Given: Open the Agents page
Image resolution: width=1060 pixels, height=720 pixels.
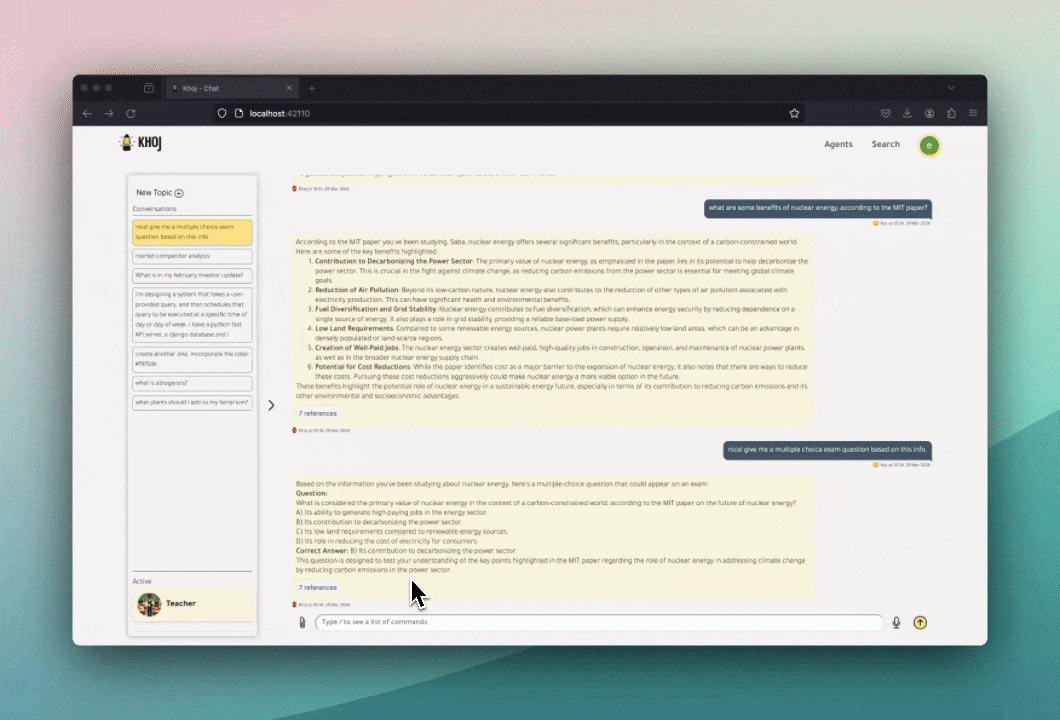Looking at the screenshot, I should (838, 144).
